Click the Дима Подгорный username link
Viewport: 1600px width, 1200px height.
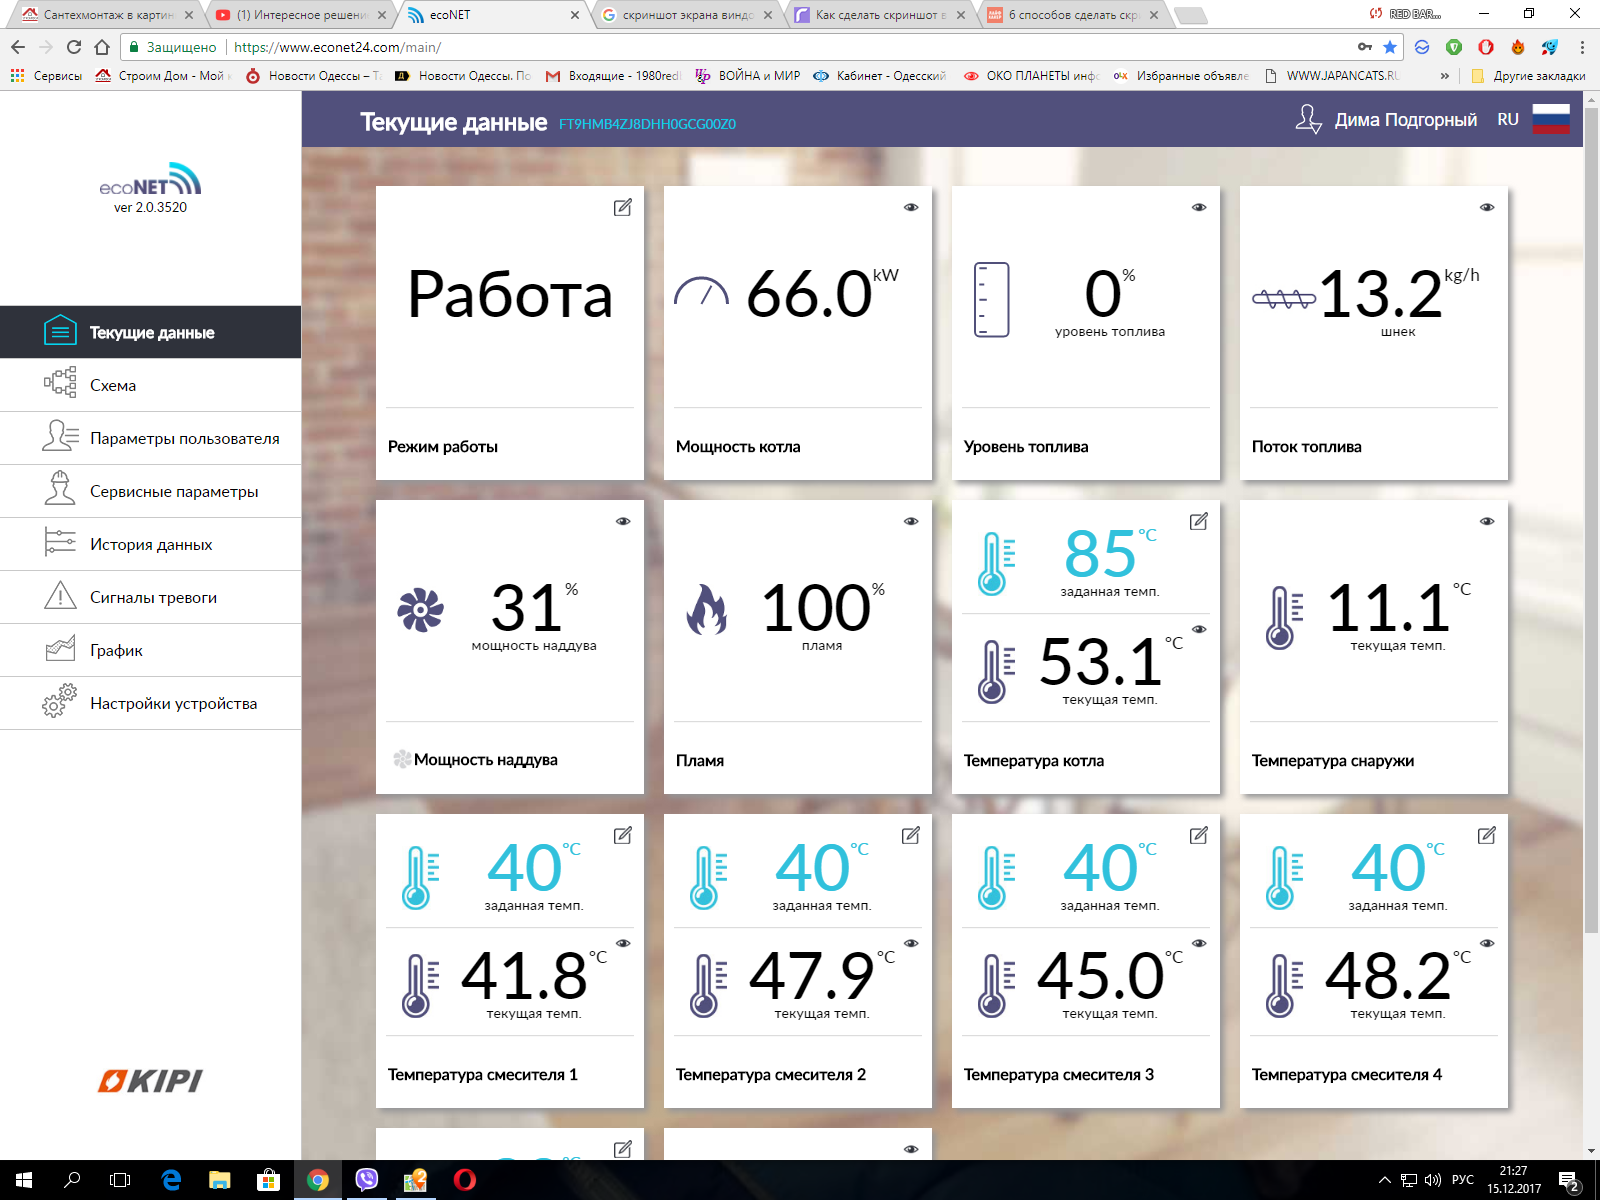[1405, 120]
